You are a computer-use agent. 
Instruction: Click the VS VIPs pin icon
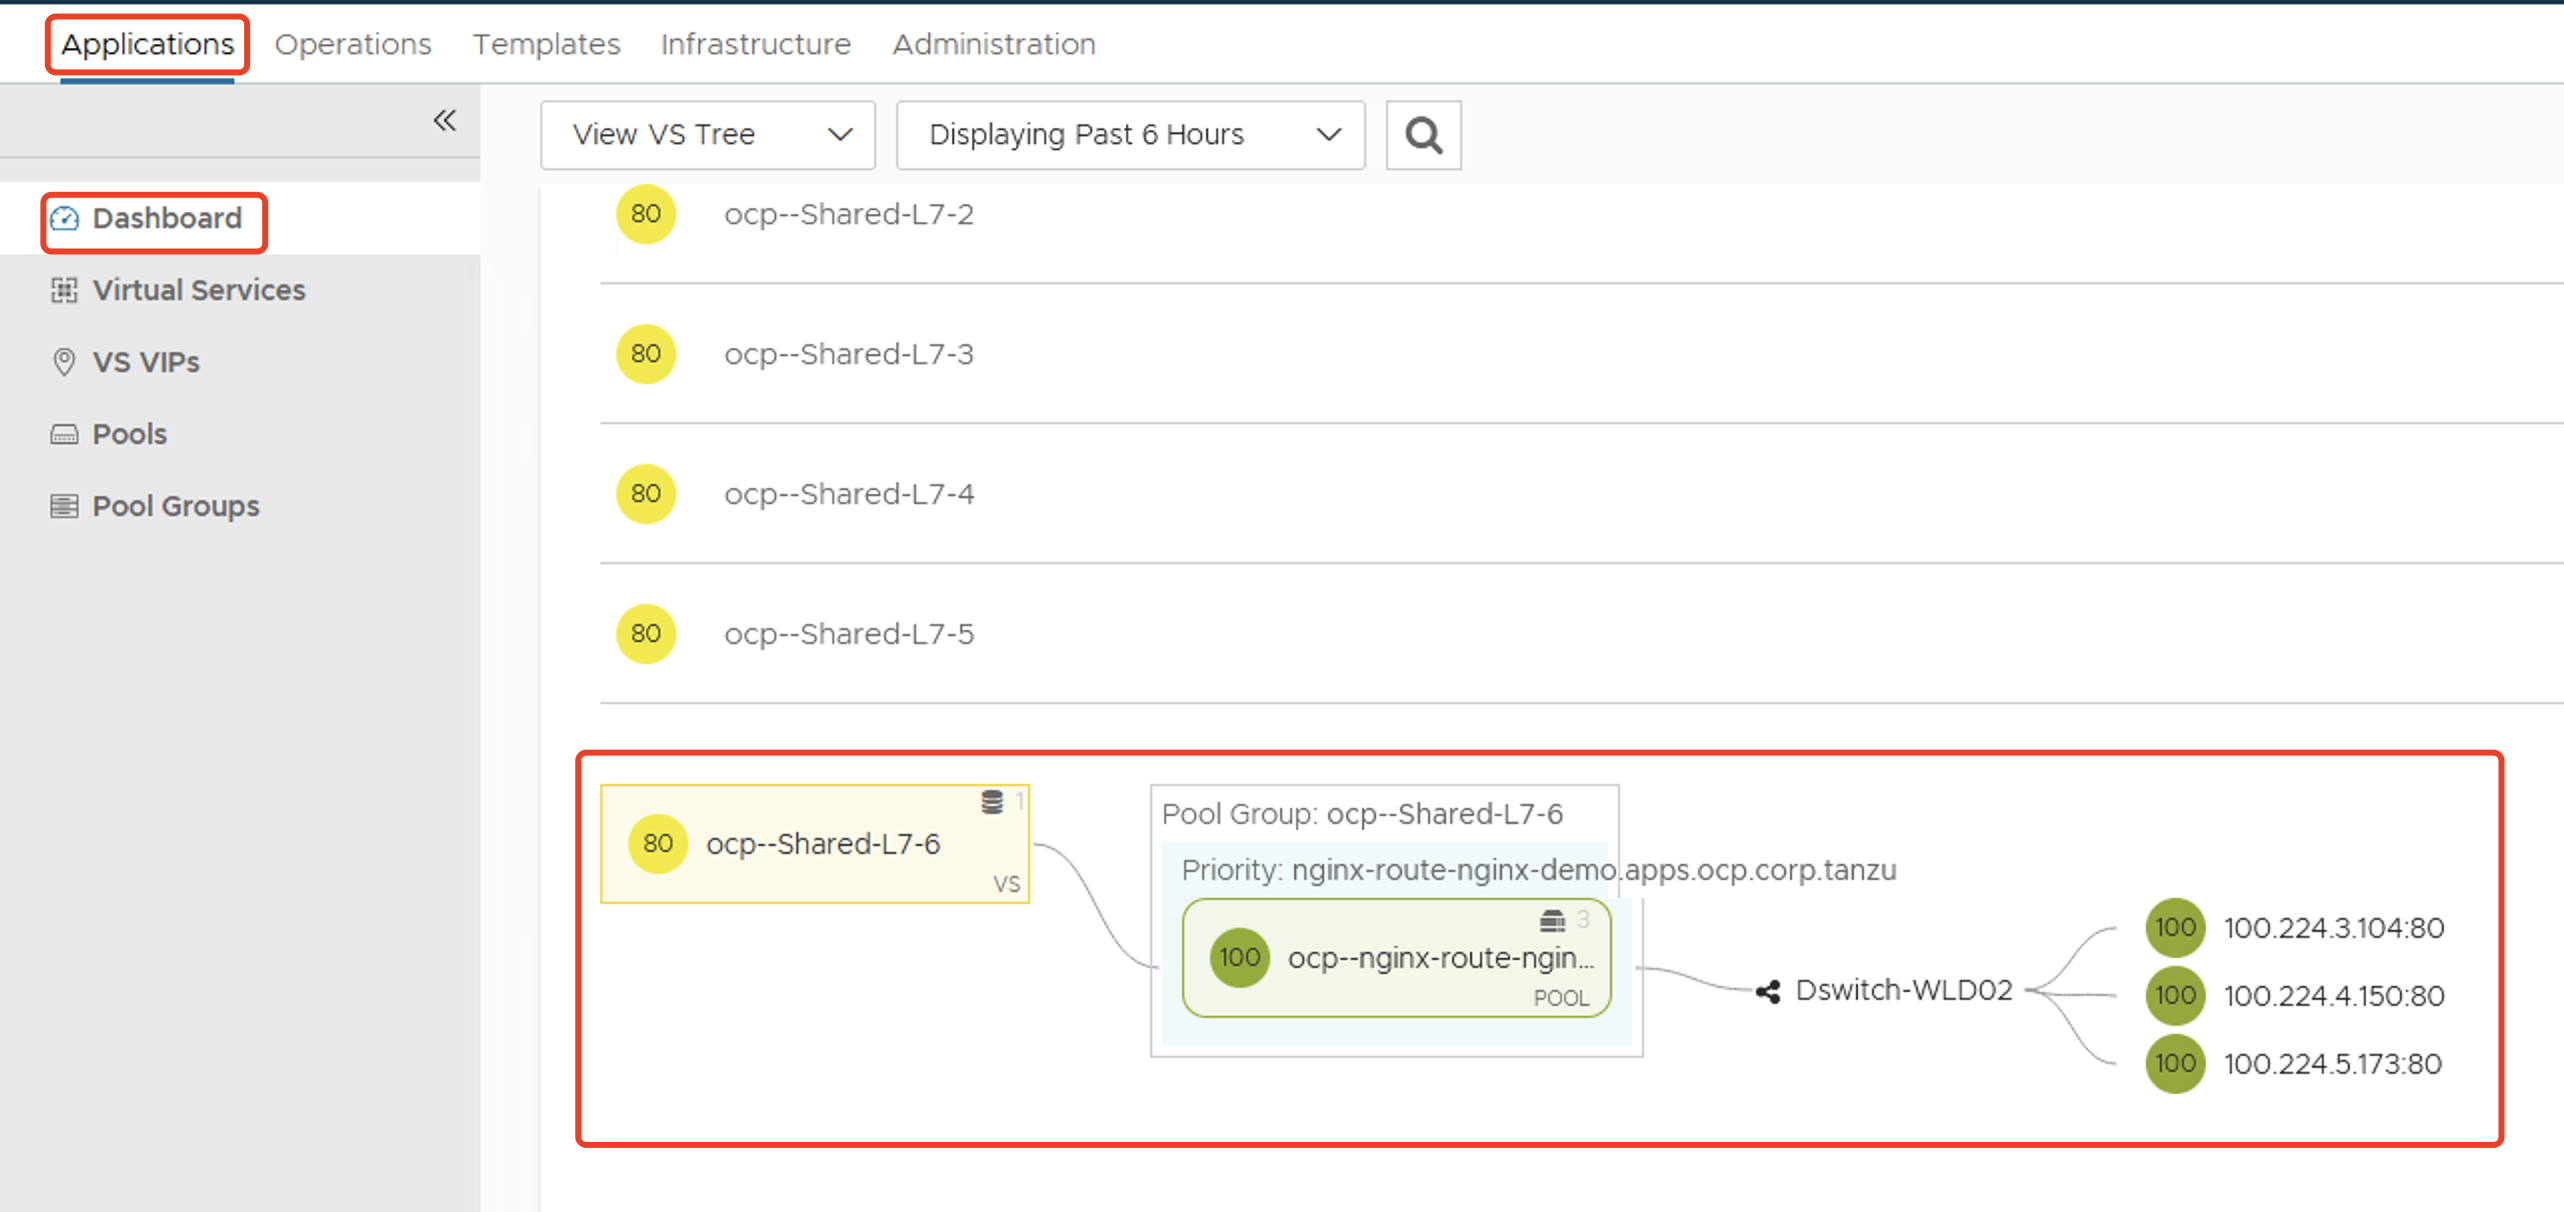(x=65, y=362)
